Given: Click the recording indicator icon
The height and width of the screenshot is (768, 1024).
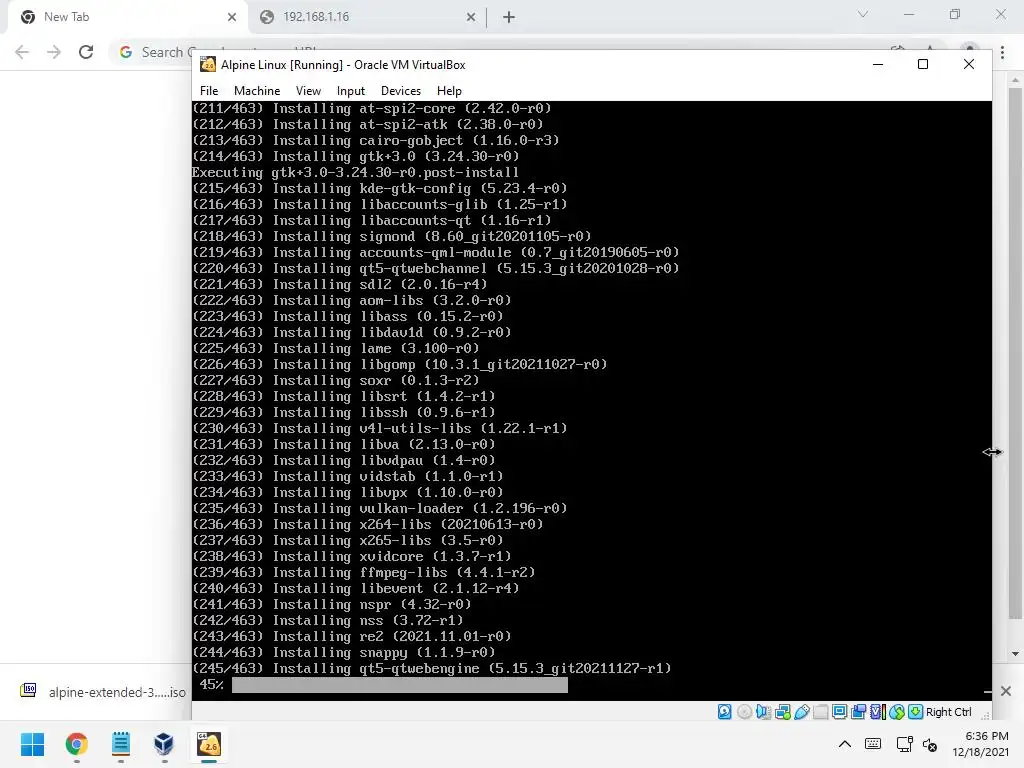Looking at the screenshot, I should click(x=858, y=712).
